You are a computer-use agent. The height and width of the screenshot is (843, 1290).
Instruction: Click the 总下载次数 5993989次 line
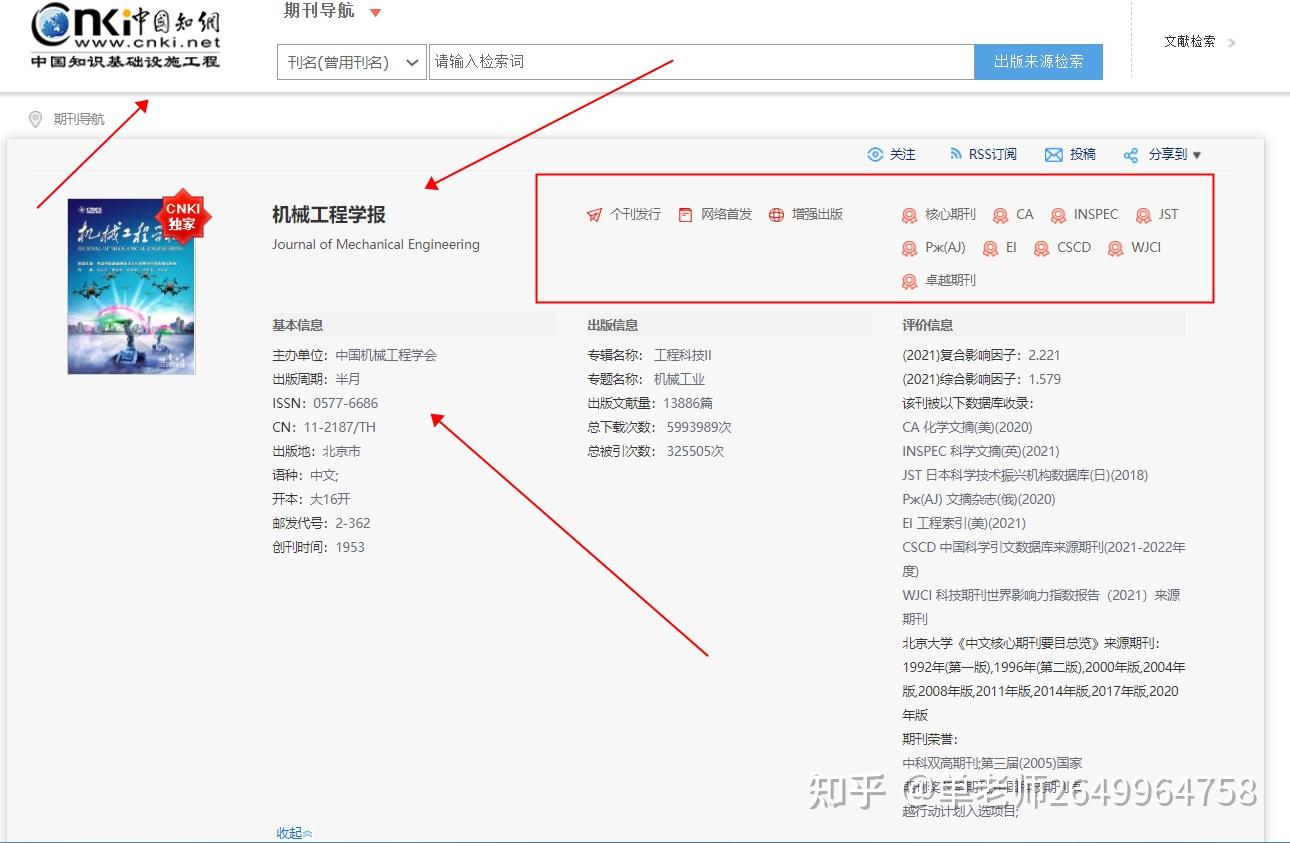(659, 427)
